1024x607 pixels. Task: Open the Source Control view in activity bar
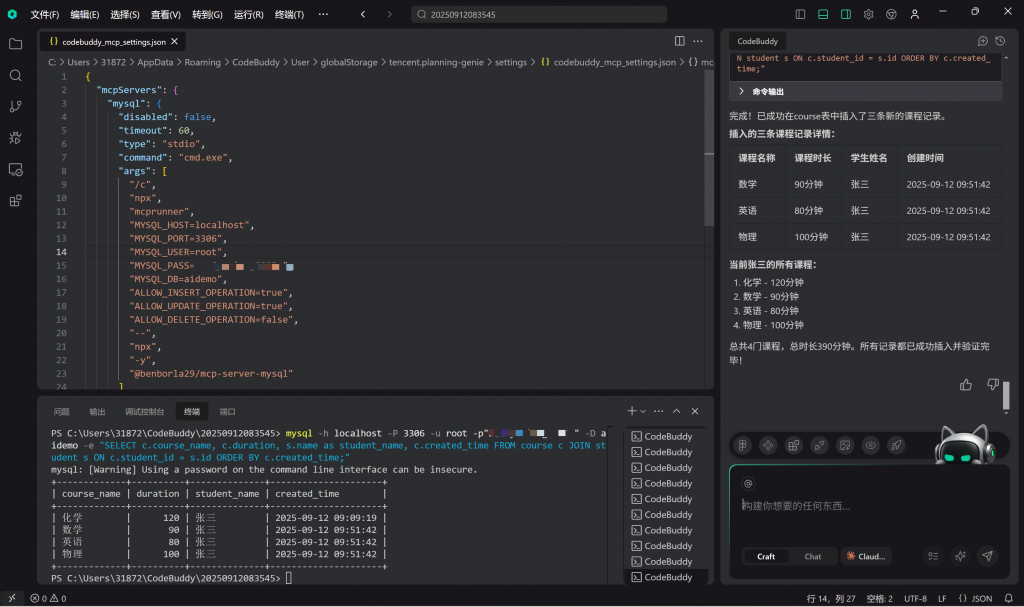click(15, 106)
